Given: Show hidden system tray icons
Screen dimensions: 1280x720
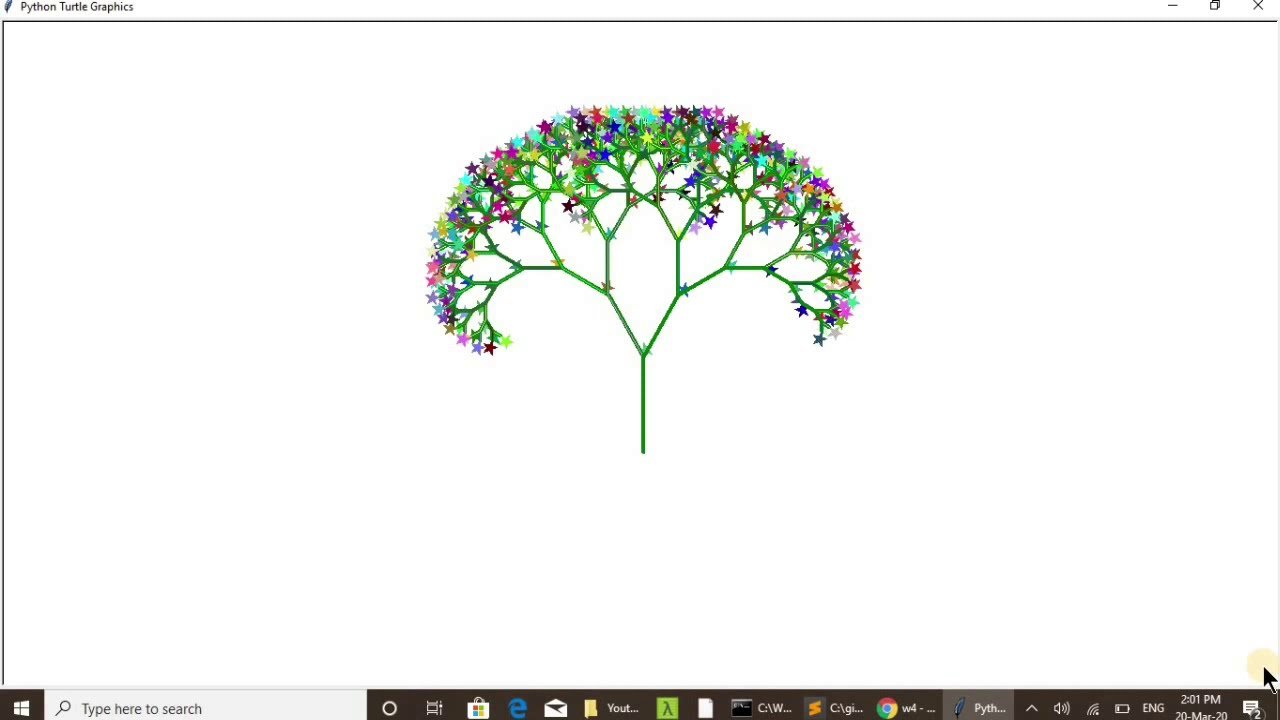Looking at the screenshot, I should click(x=1031, y=708).
